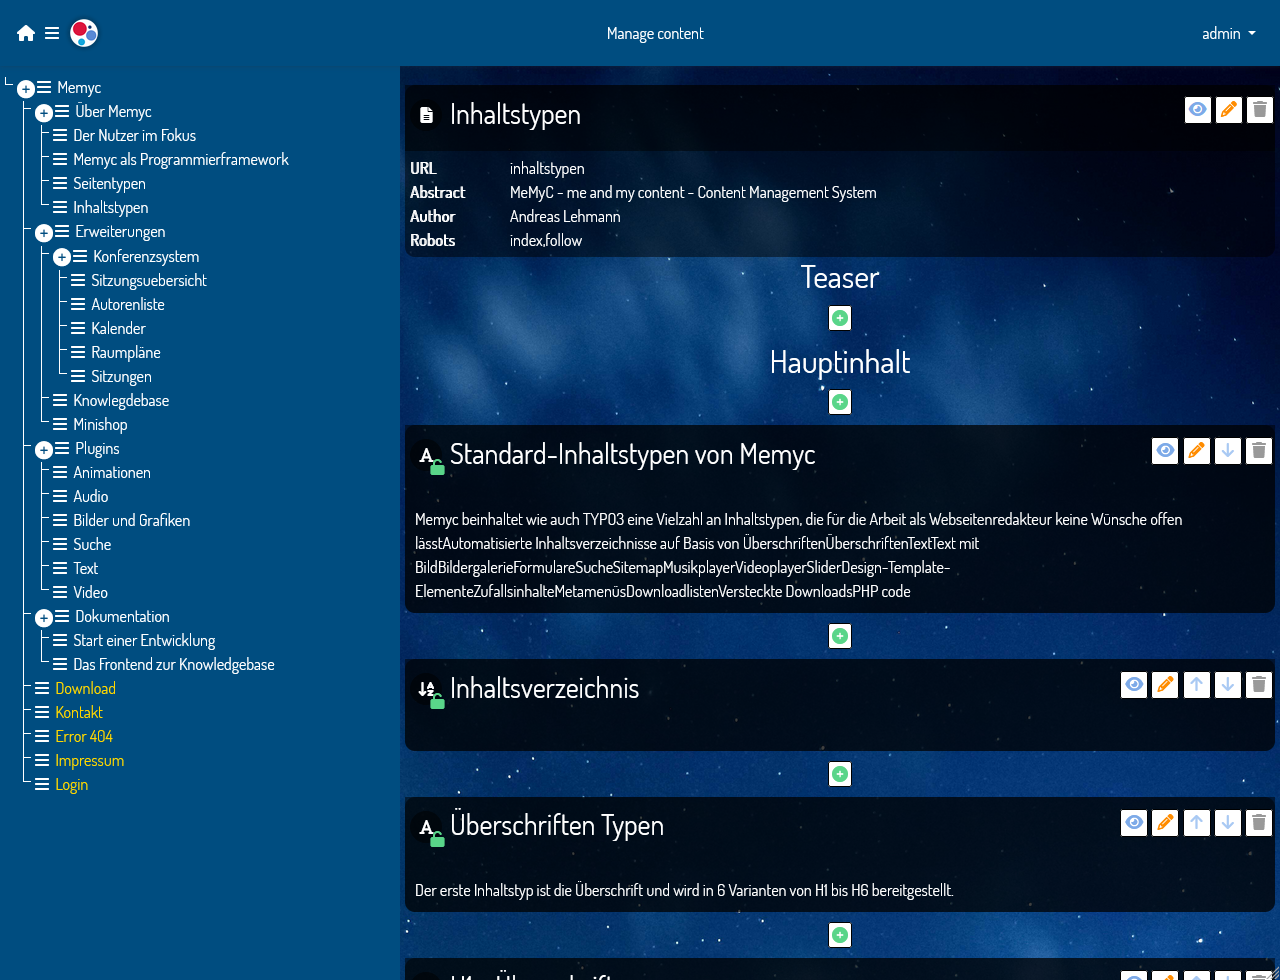This screenshot has width=1280, height=980.
Task: Open the admin user dropdown
Action: click(x=1228, y=33)
